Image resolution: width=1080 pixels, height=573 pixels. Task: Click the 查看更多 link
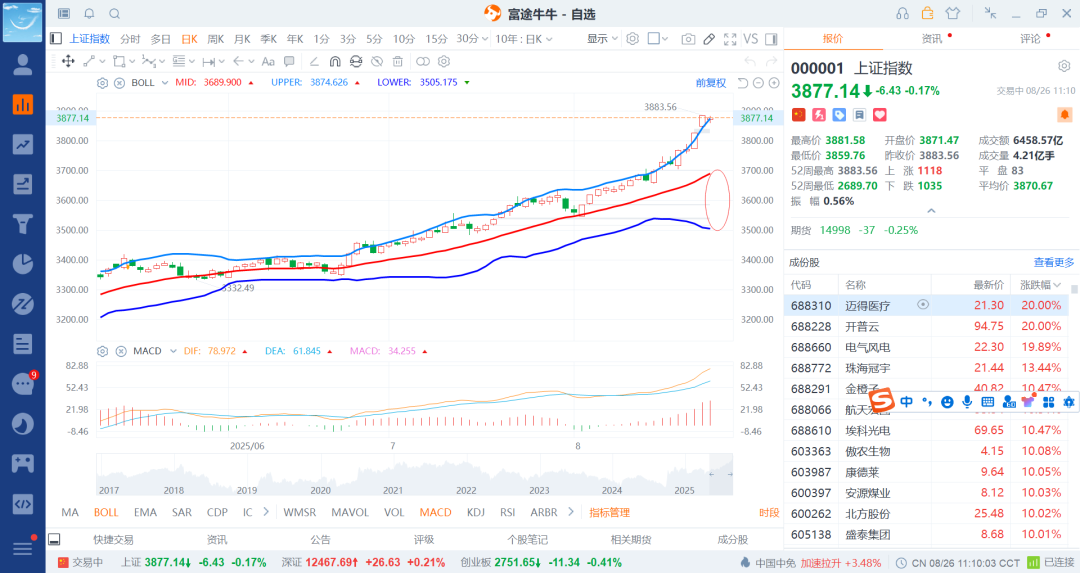pos(1053,262)
